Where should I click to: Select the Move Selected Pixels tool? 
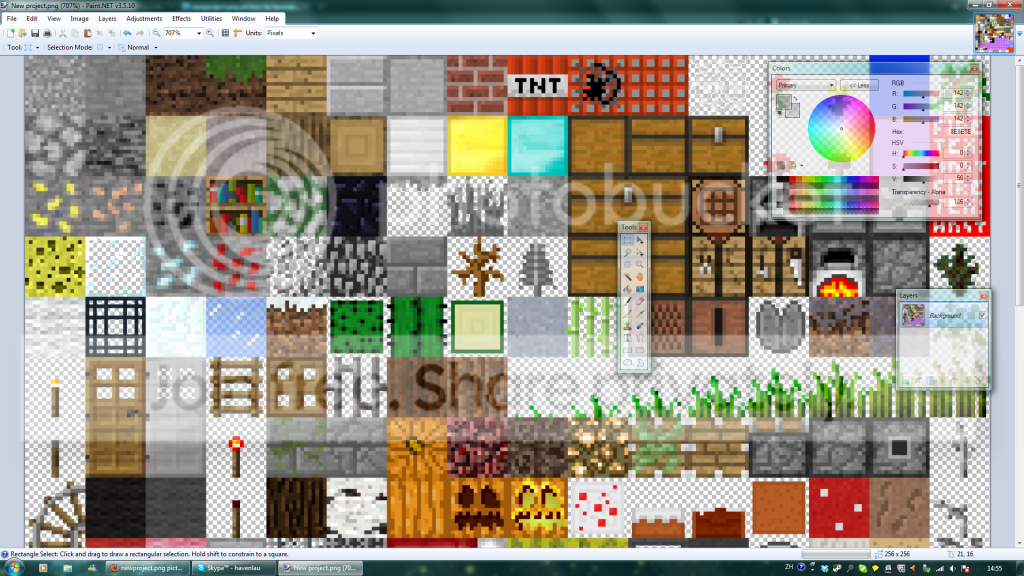[x=640, y=241]
